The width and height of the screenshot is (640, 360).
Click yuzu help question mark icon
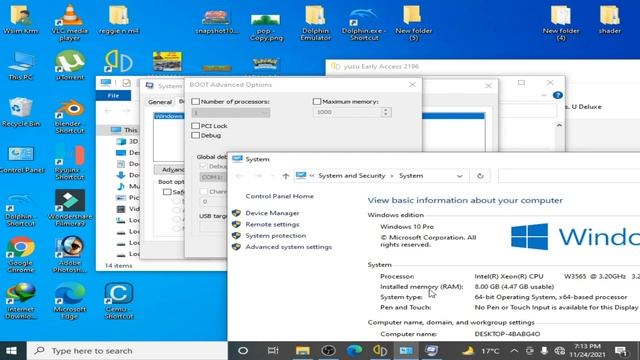tap(557, 95)
